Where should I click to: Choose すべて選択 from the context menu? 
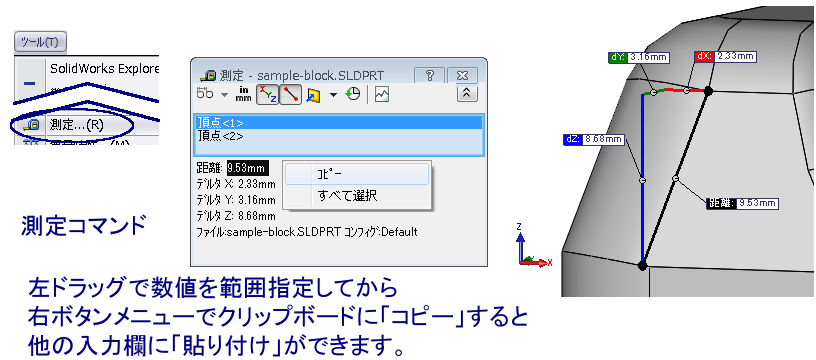pyautogui.click(x=357, y=196)
